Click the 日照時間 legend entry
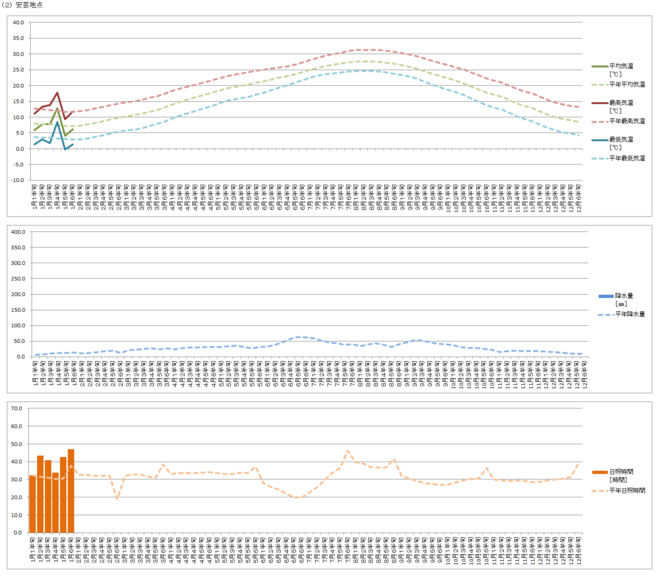660x578 pixels. tap(624, 472)
